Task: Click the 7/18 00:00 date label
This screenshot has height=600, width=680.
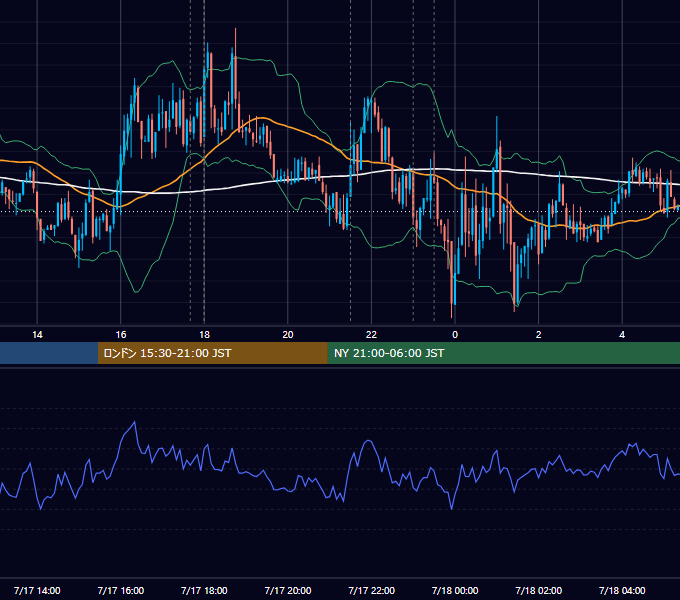Action: click(x=455, y=590)
